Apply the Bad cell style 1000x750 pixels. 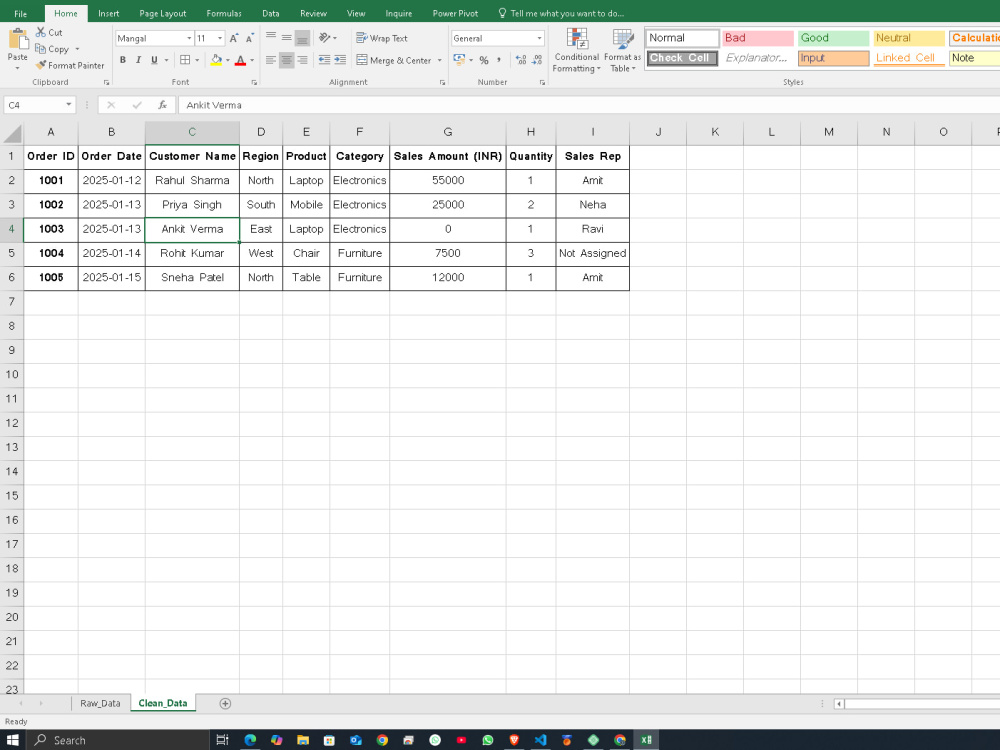[758, 38]
